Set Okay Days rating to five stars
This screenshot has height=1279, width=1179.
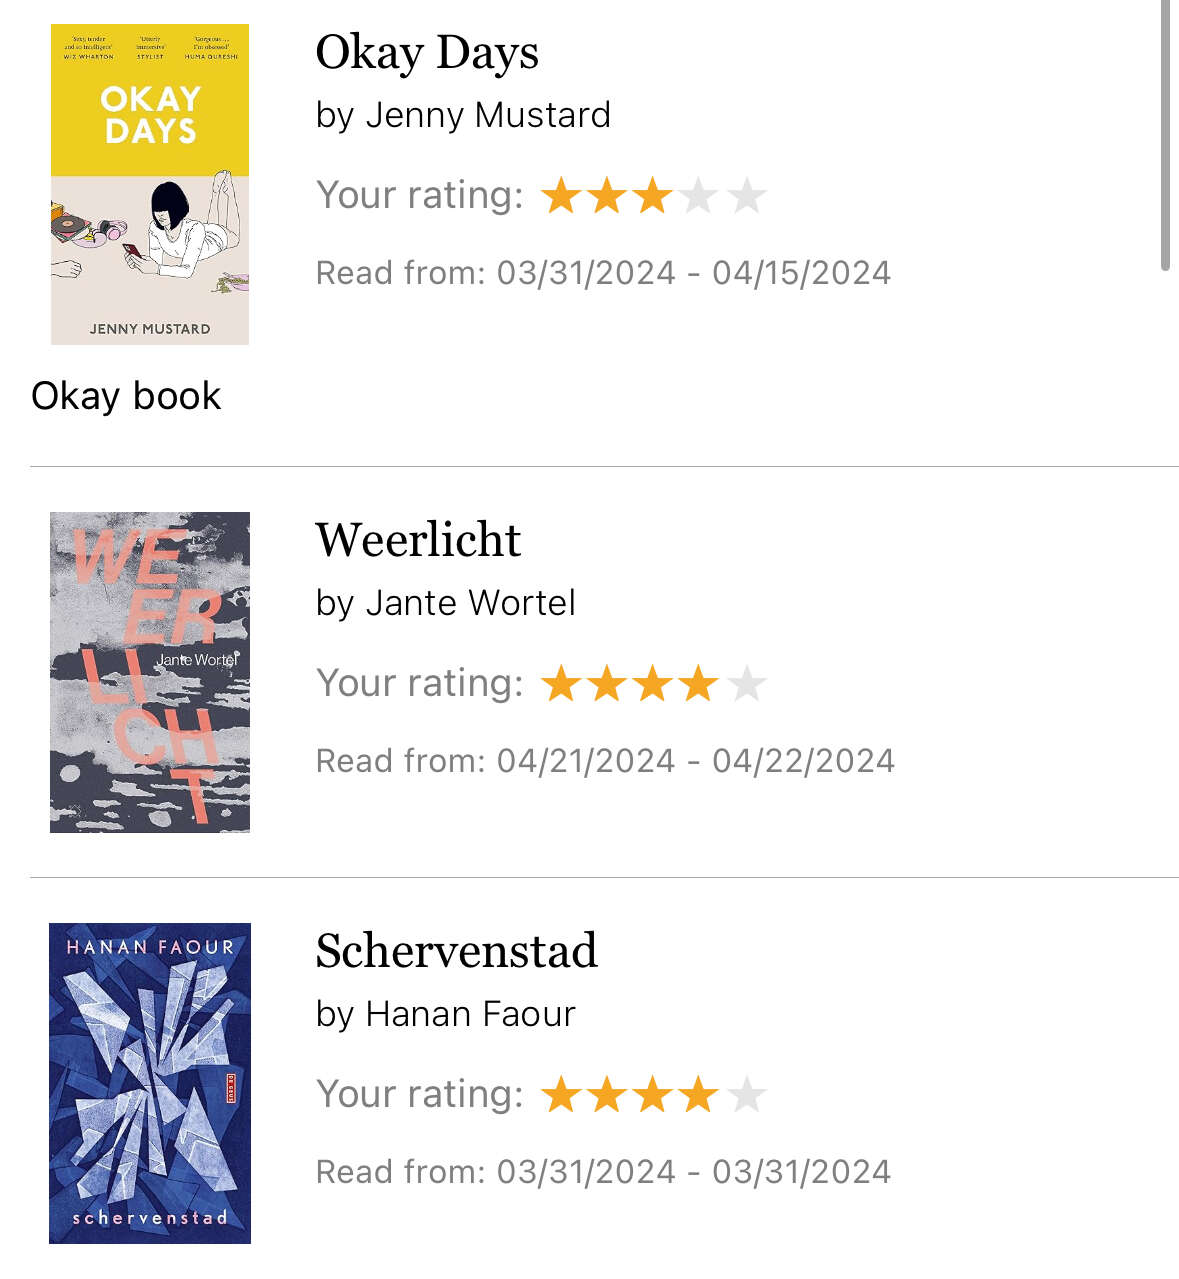click(x=746, y=196)
